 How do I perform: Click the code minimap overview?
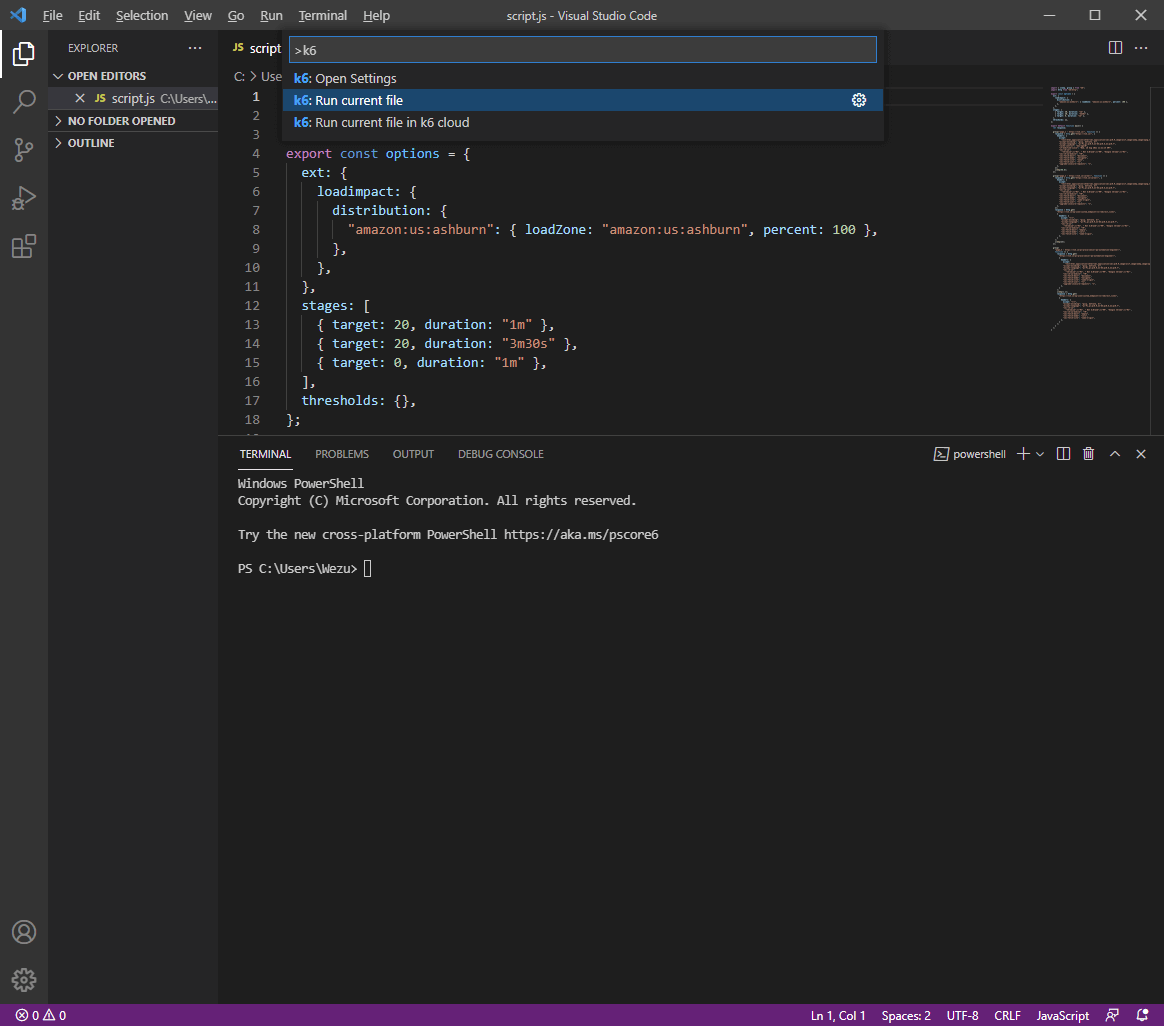pos(1099,208)
